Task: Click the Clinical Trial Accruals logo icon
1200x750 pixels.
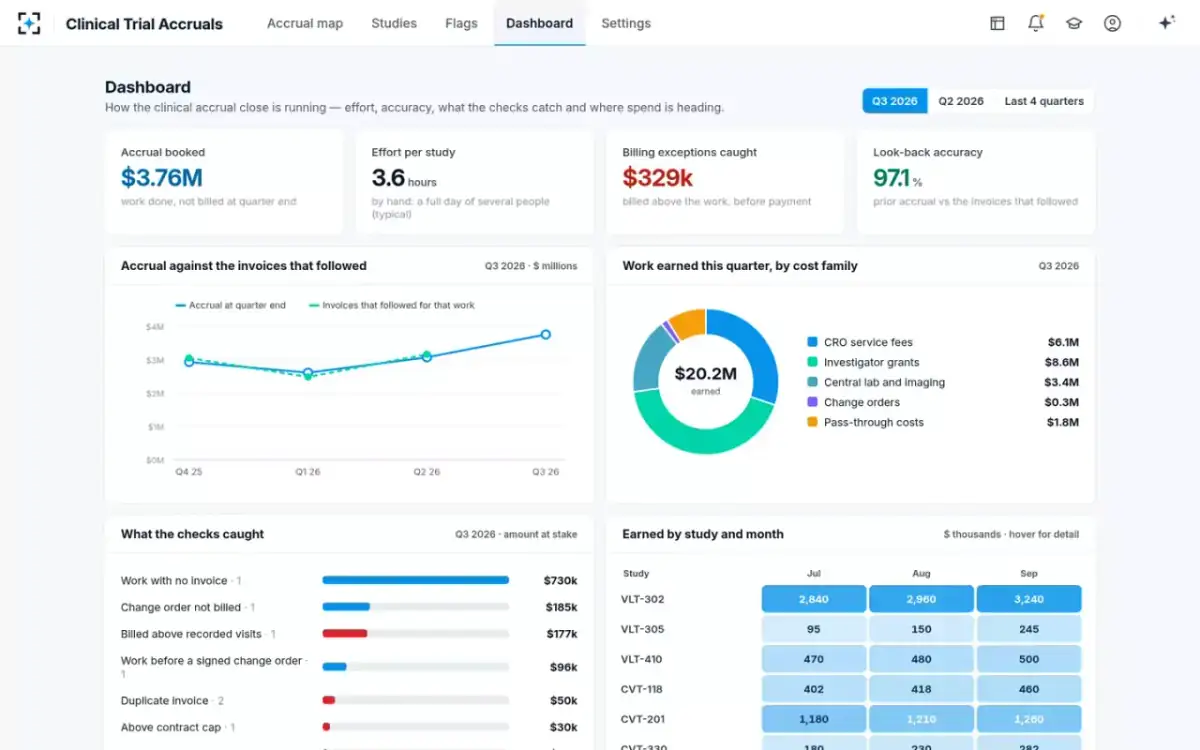Action: coord(29,23)
